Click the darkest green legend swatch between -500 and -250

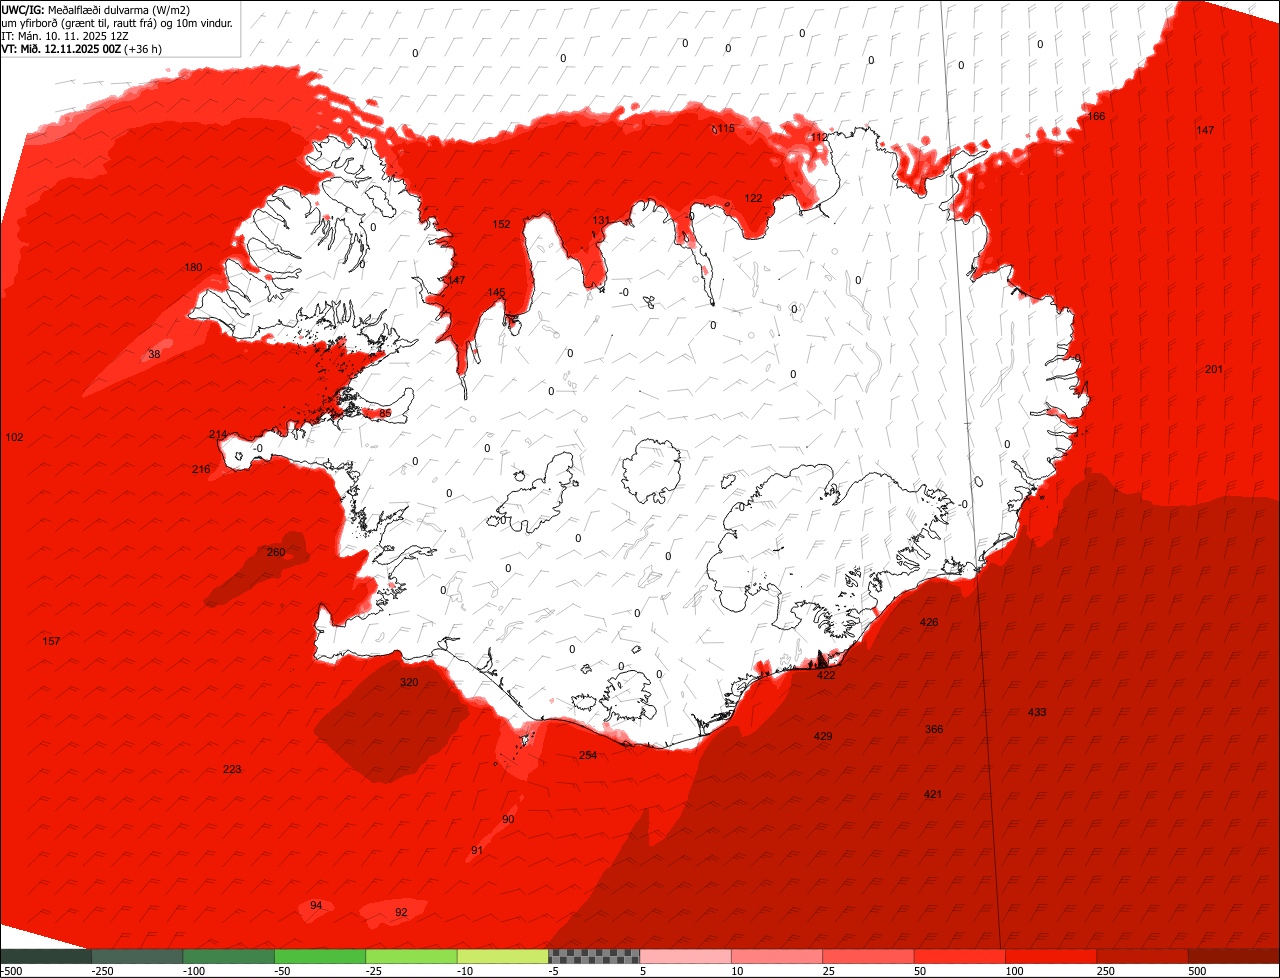coord(44,956)
